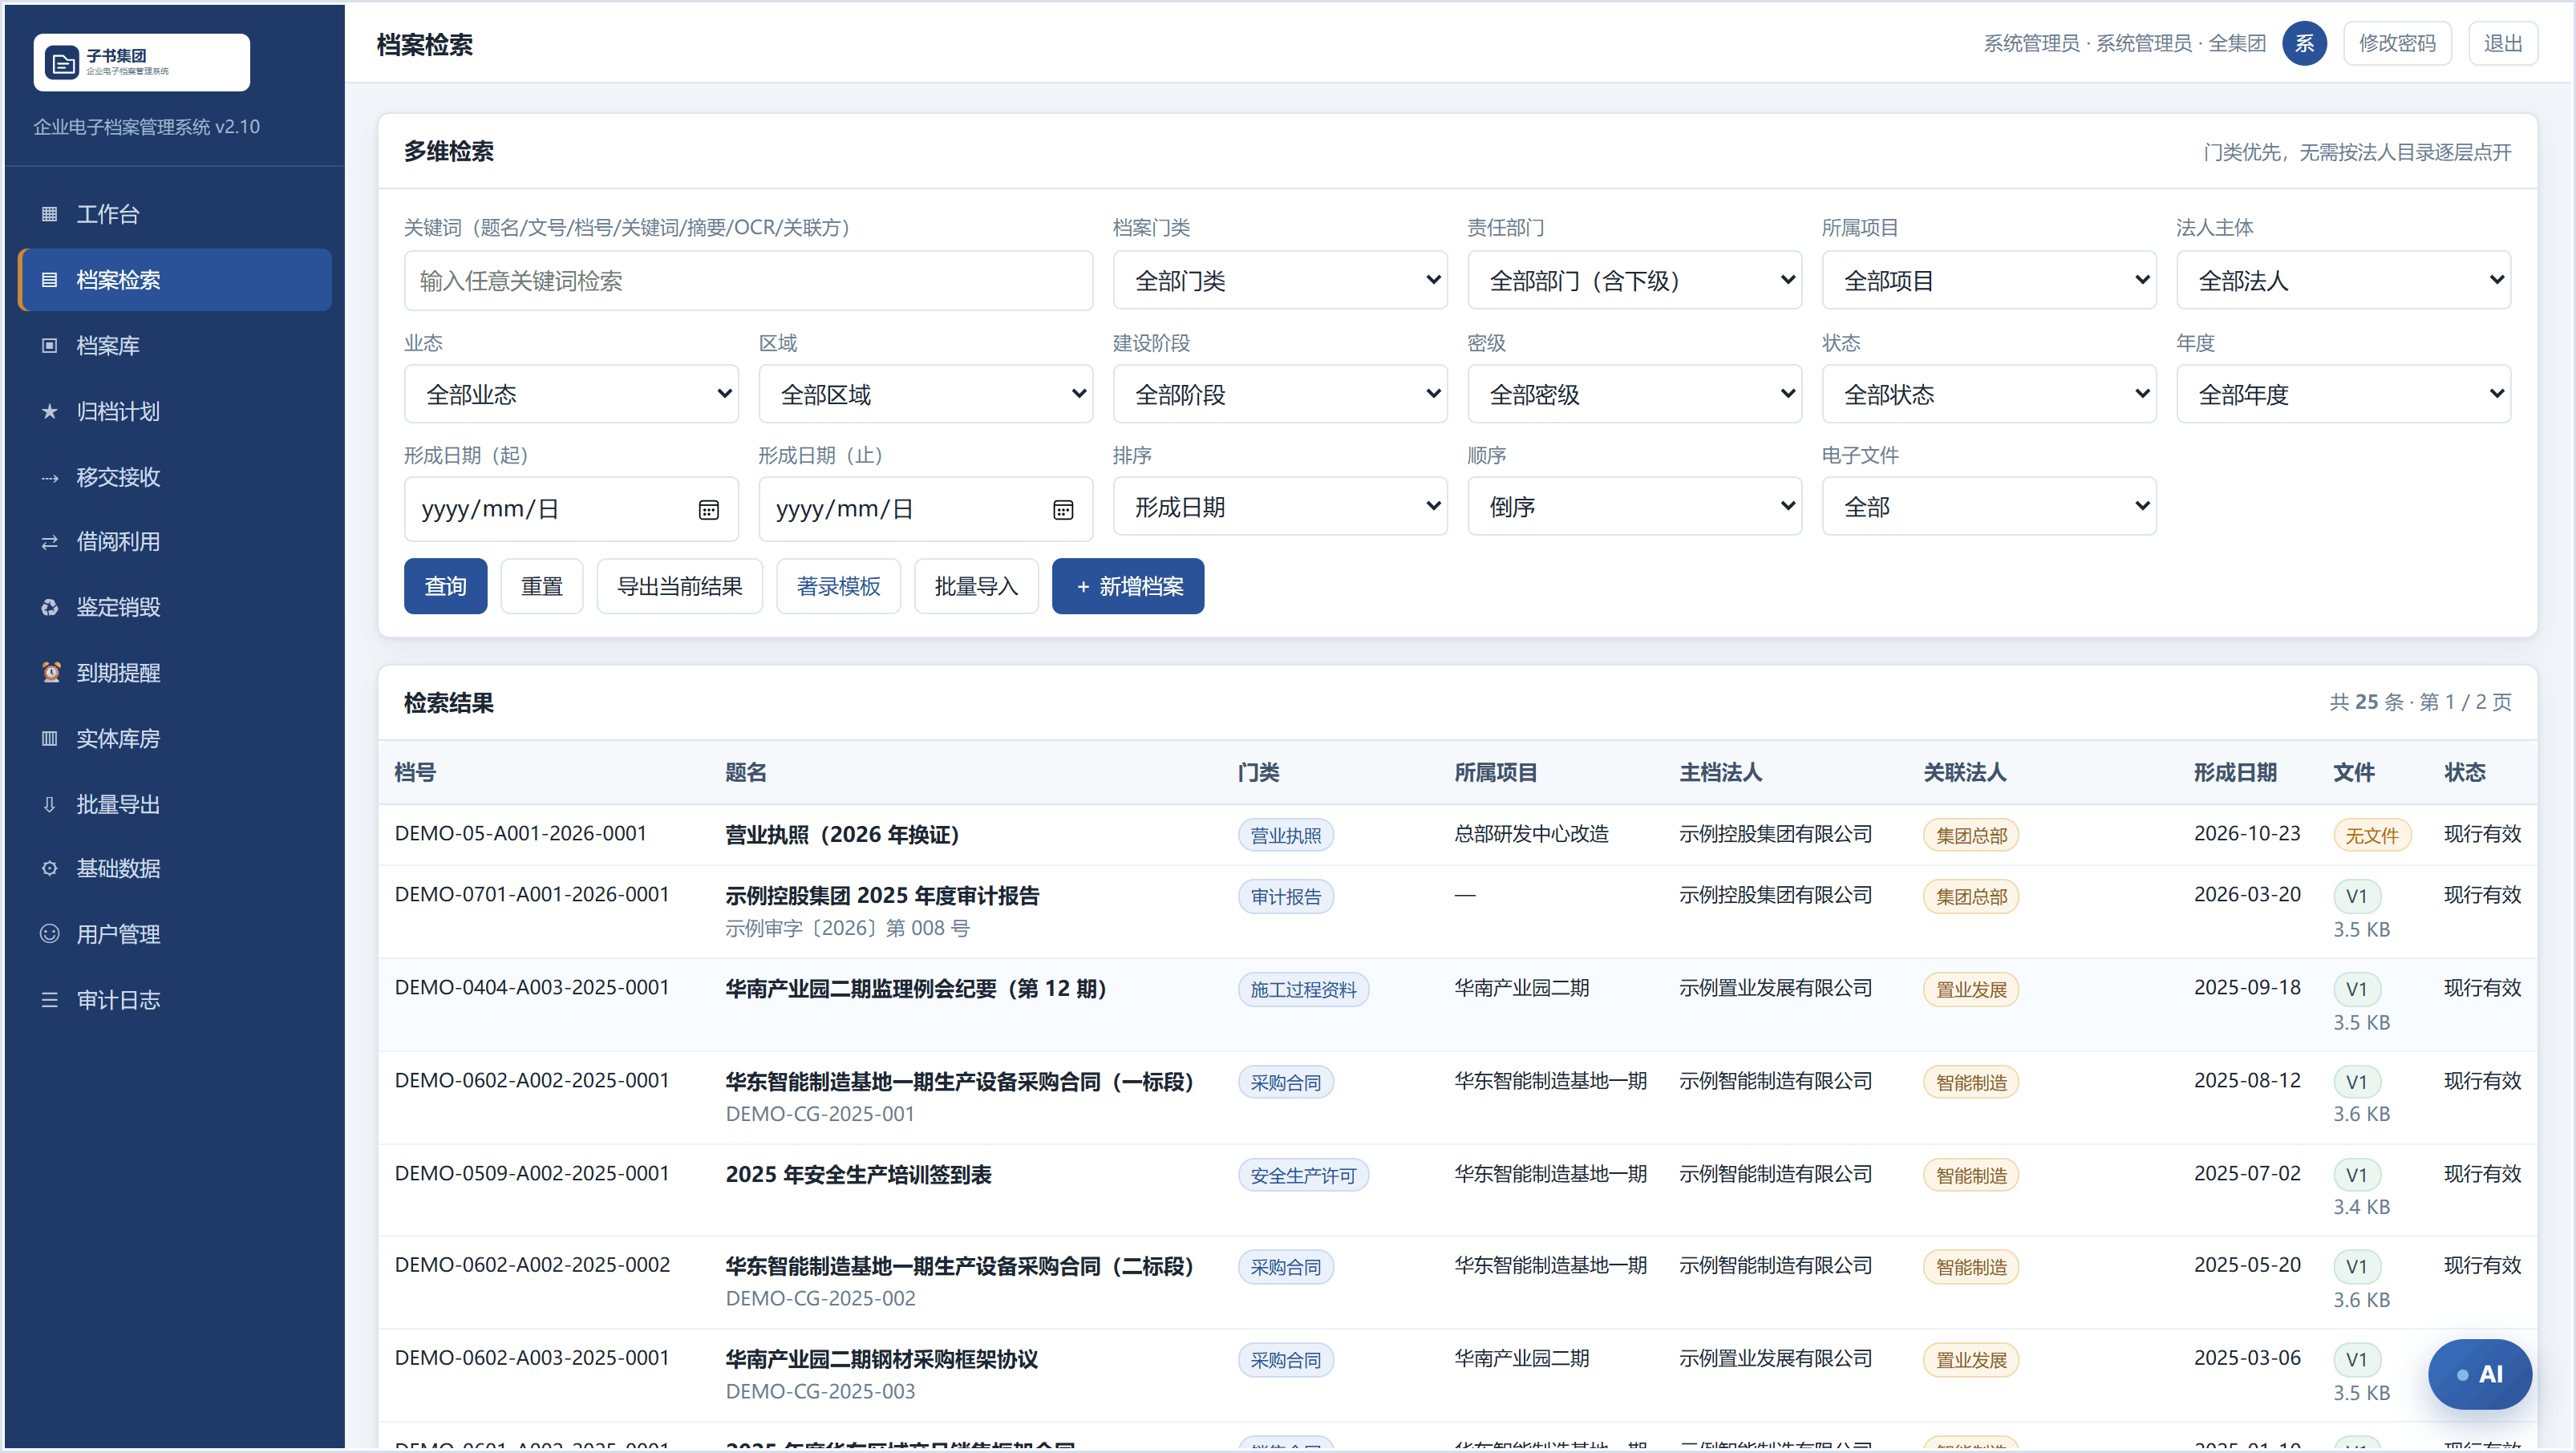Focus the keyword search input field
This screenshot has width=2576, height=1453.
point(748,281)
